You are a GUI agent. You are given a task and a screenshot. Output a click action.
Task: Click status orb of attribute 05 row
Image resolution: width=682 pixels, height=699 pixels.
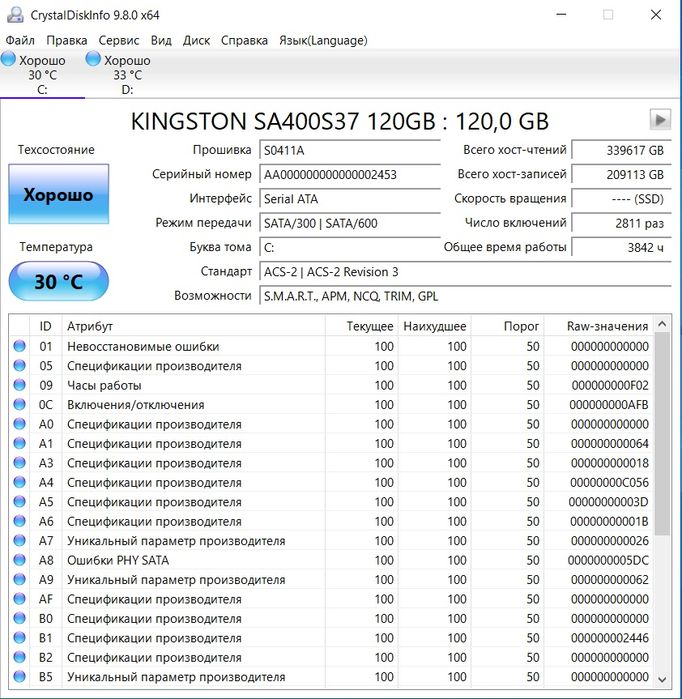point(20,366)
